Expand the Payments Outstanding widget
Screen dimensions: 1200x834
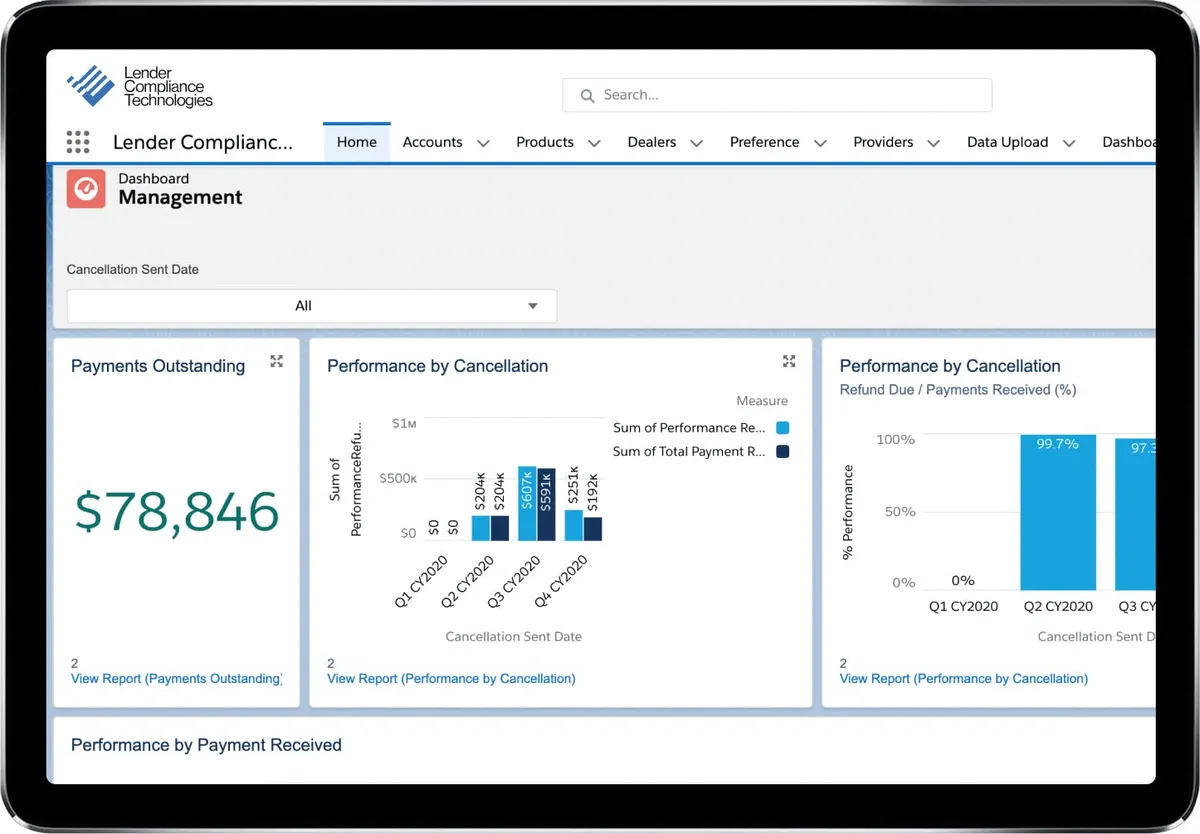coord(277,362)
